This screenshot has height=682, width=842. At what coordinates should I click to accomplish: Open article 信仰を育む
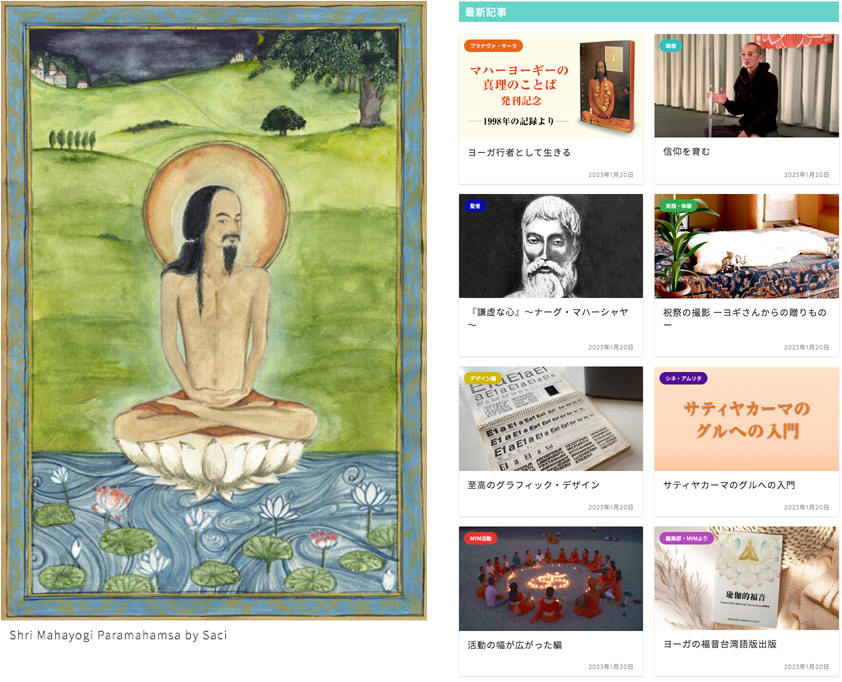click(x=686, y=152)
